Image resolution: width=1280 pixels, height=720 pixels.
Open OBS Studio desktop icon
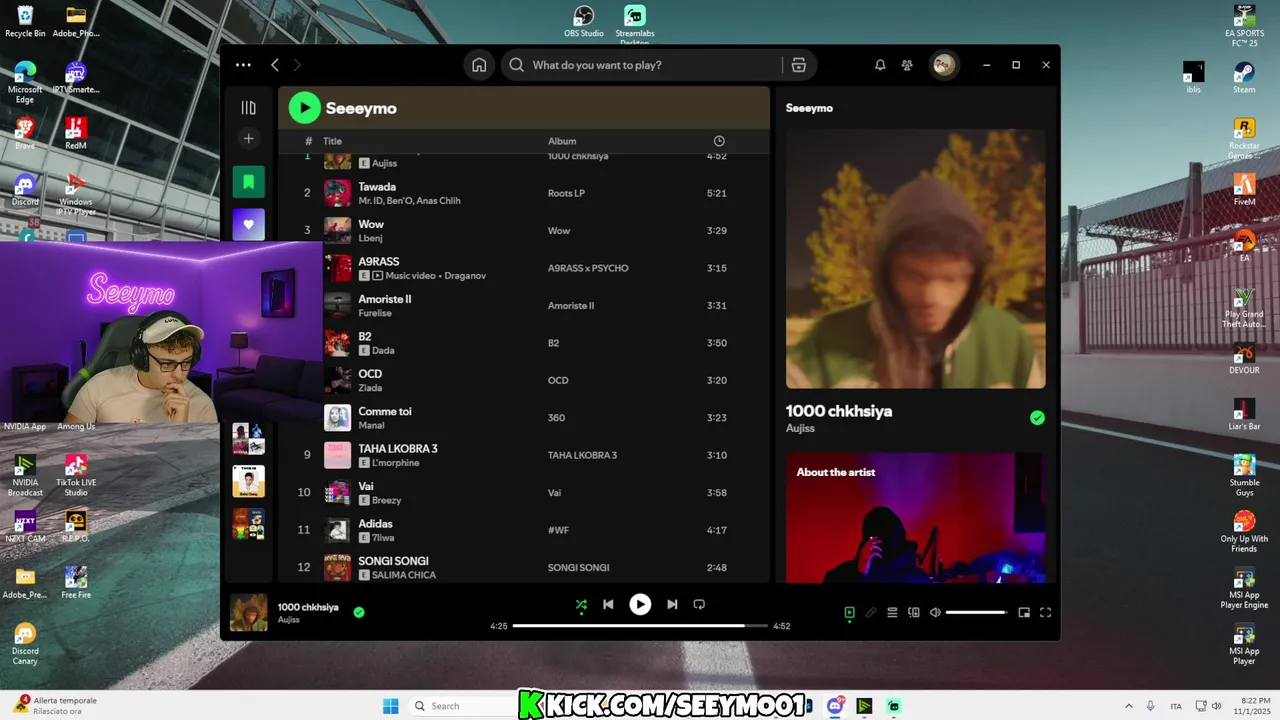click(x=584, y=22)
